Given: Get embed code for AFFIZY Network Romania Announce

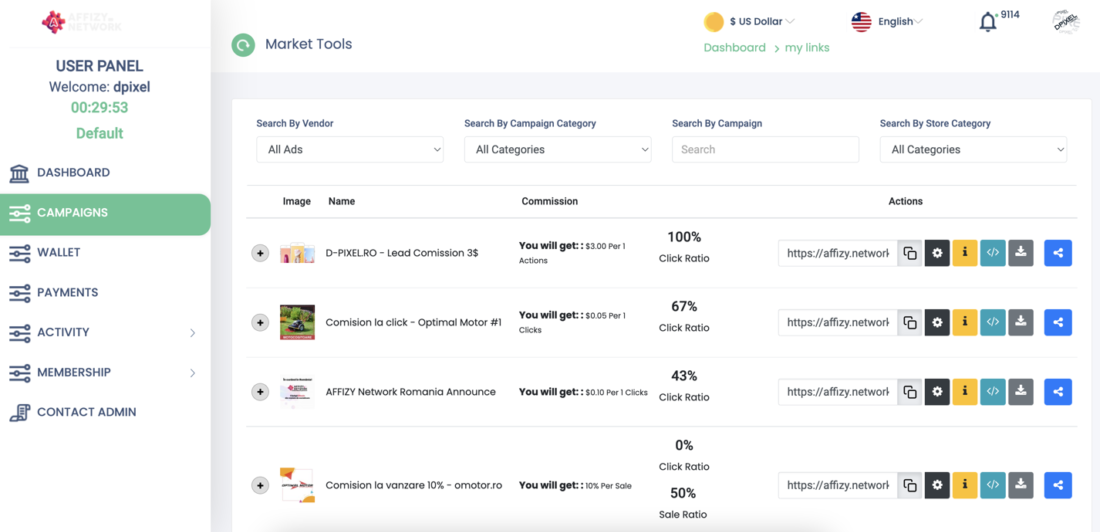Looking at the screenshot, I should 993,392.
